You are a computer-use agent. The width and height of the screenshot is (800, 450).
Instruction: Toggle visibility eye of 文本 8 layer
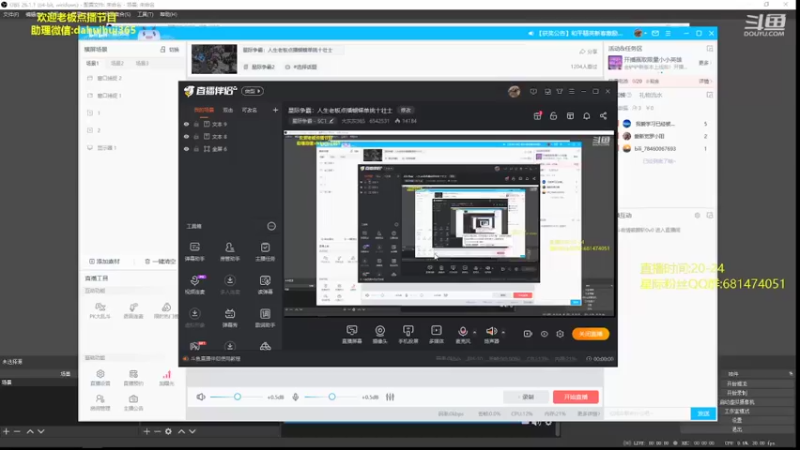[x=186, y=137]
